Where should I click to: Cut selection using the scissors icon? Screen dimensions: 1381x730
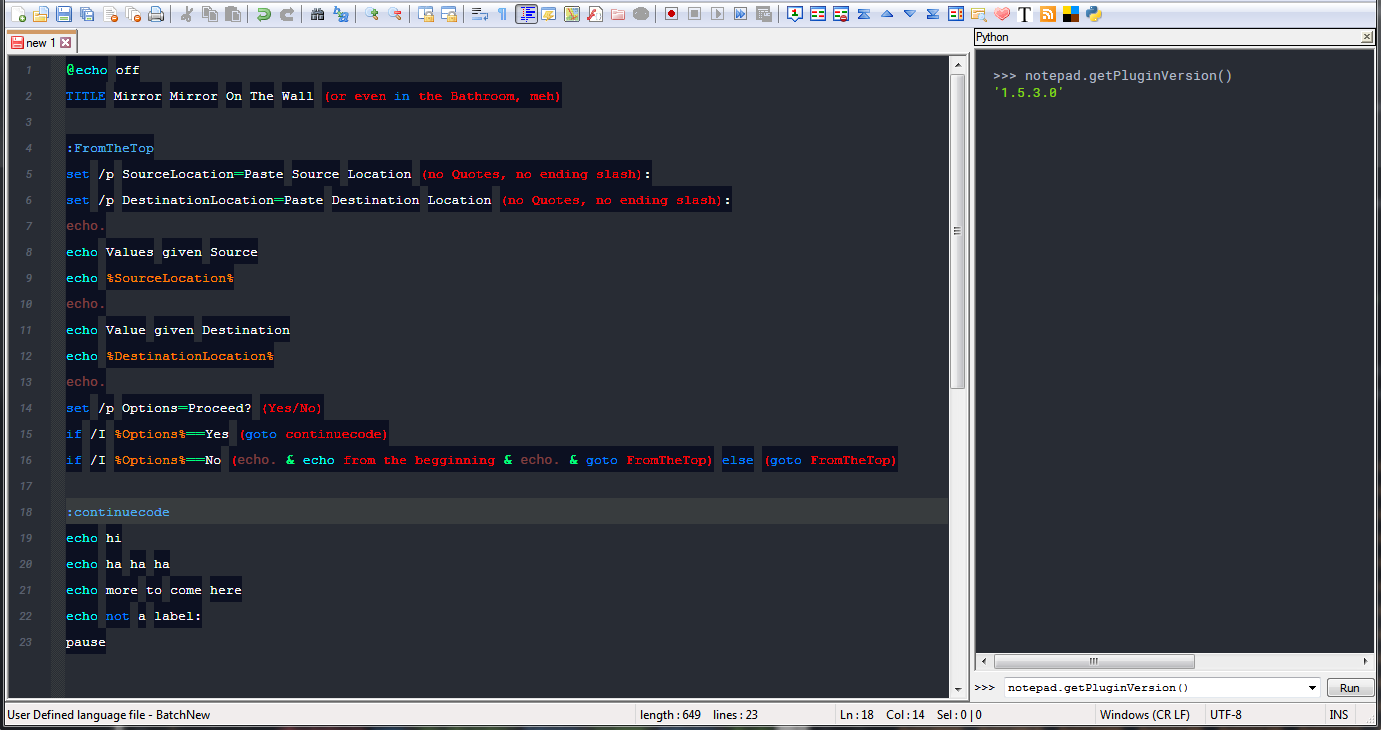(x=186, y=14)
